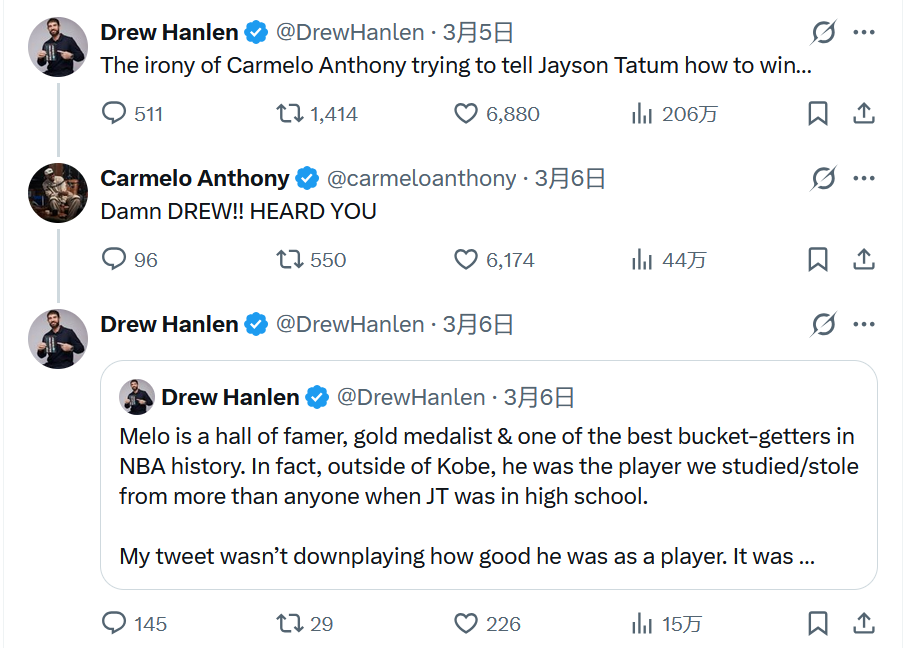
Task: Like the tweet with 6,880 likes
Action: (x=466, y=114)
